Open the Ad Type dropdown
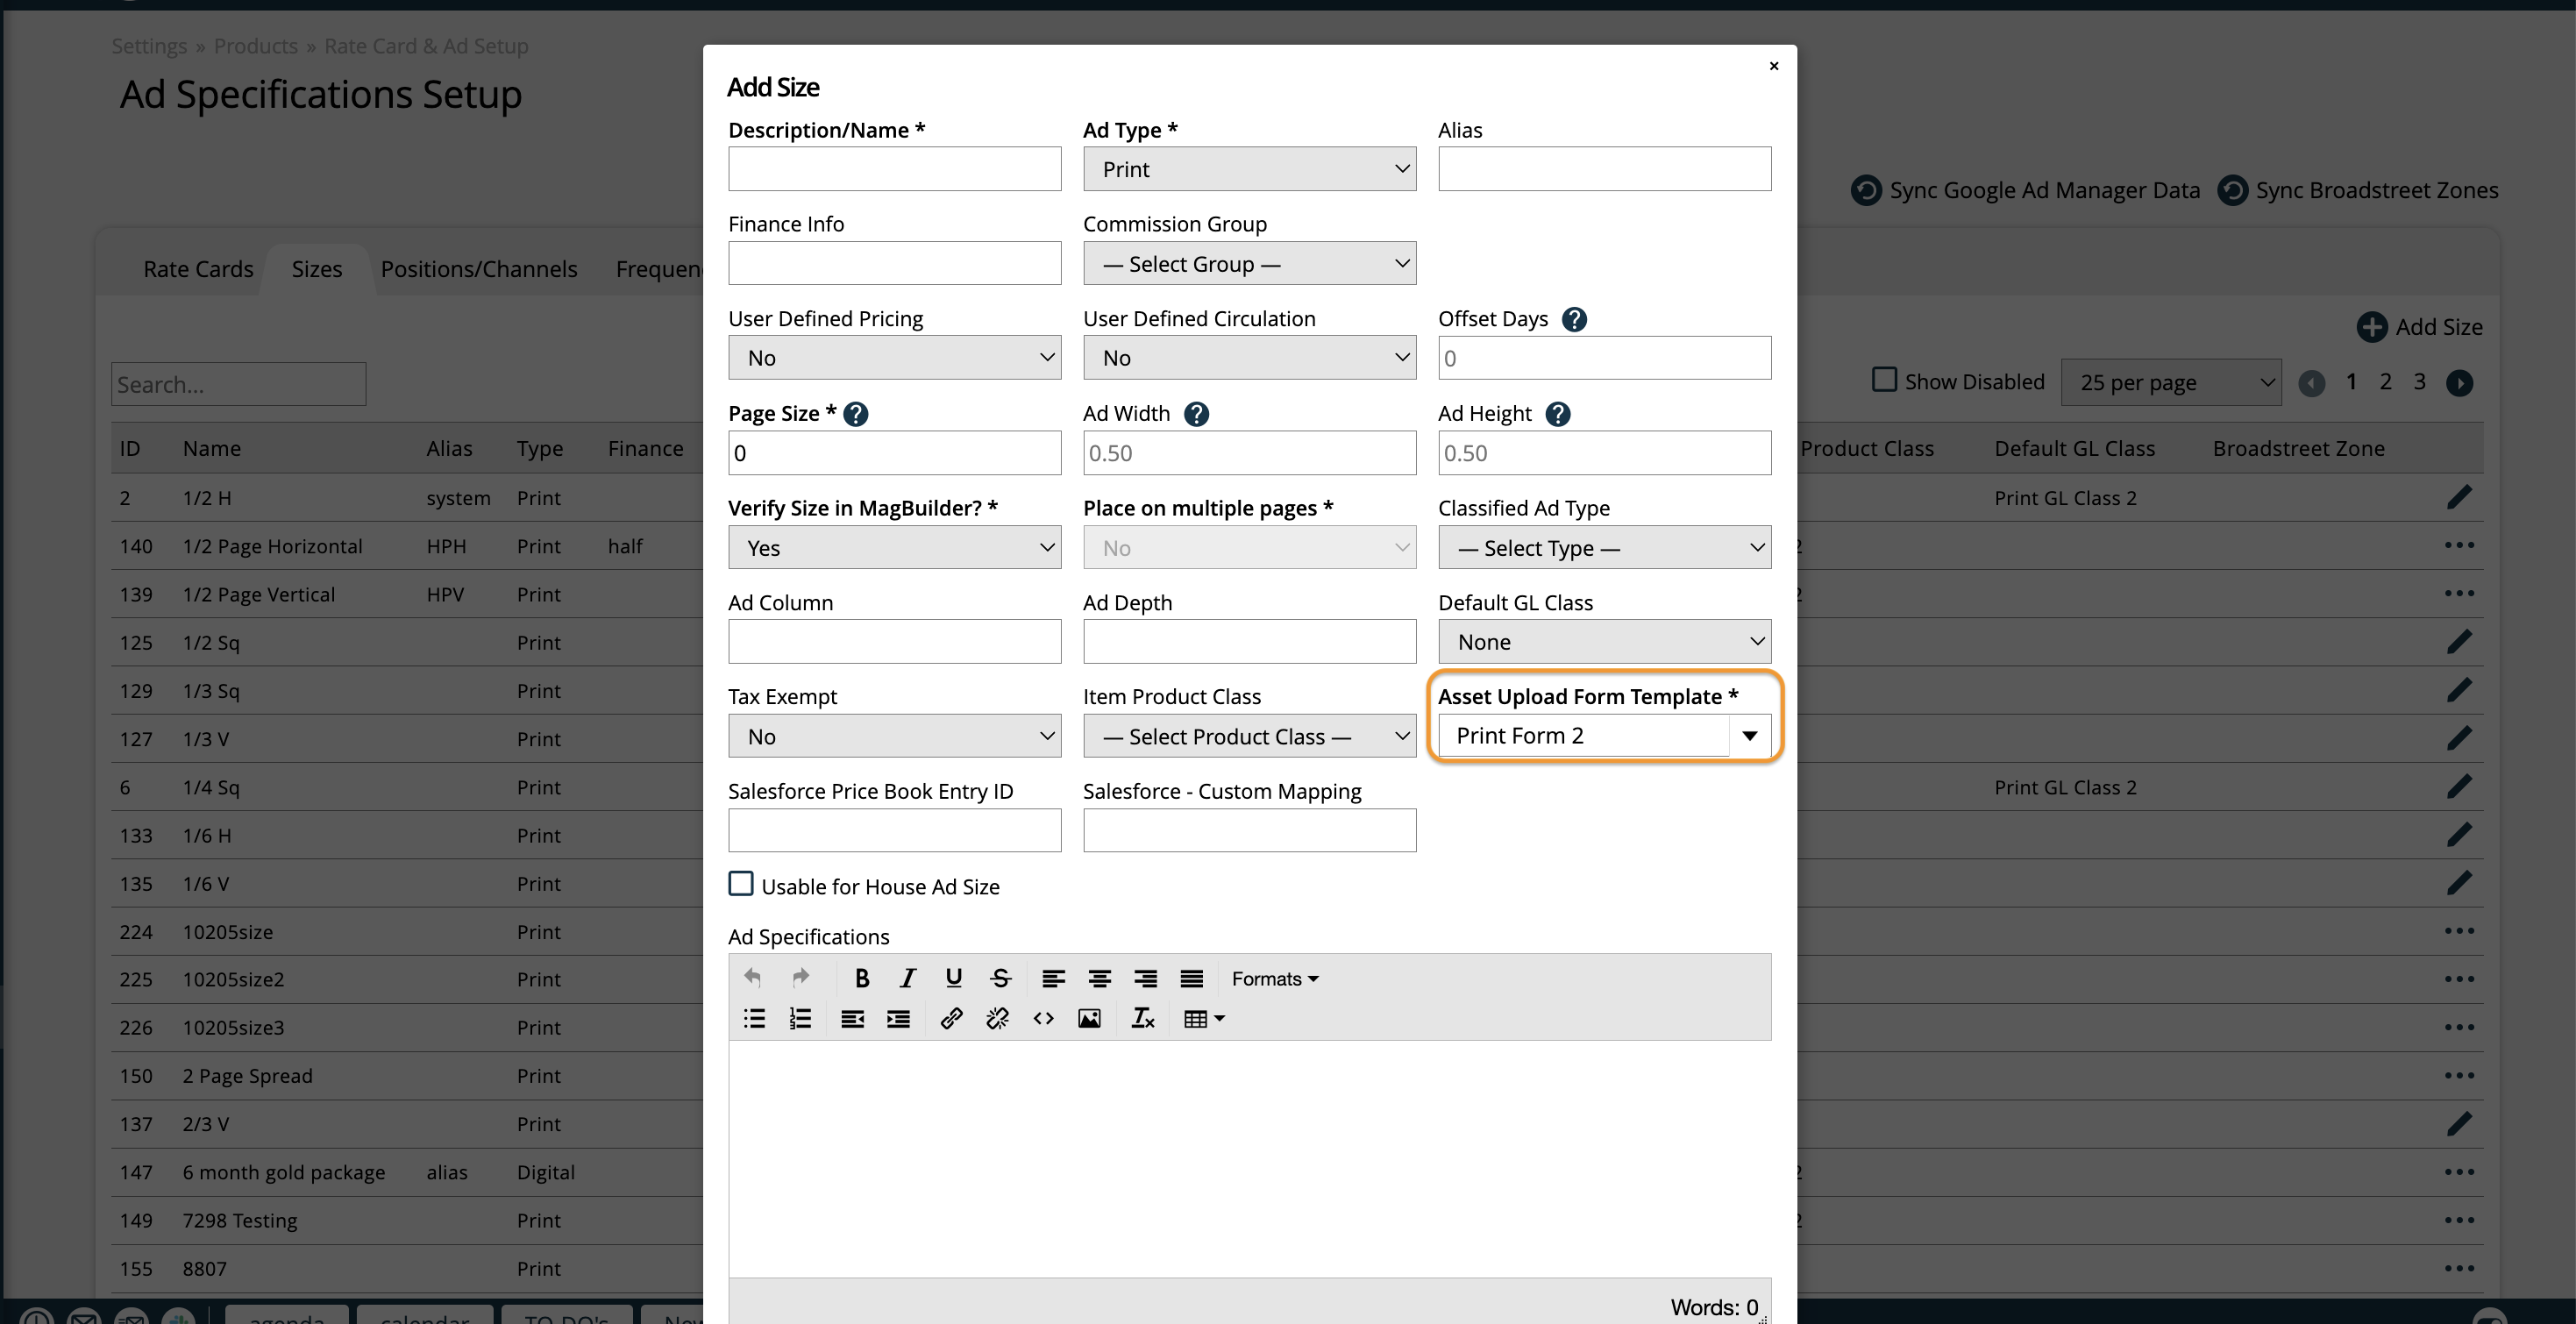 (1249, 169)
